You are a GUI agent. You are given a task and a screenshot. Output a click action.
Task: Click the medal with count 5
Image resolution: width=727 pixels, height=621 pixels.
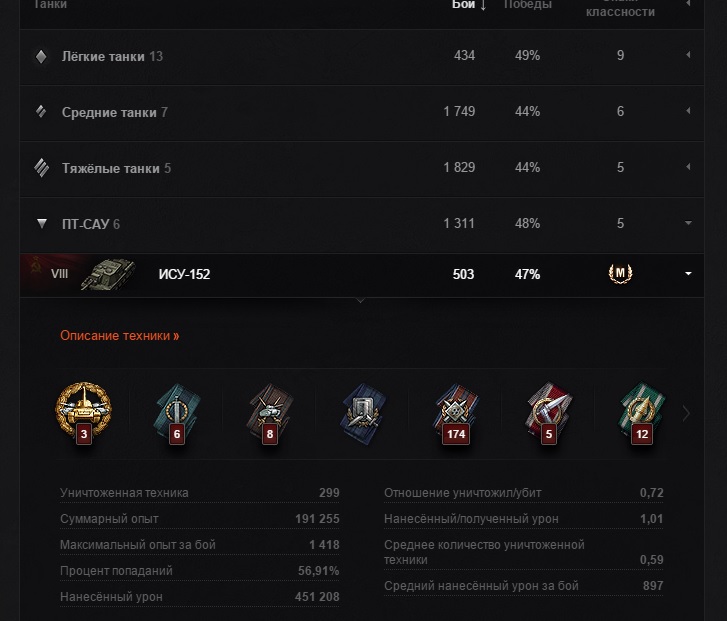coord(549,410)
